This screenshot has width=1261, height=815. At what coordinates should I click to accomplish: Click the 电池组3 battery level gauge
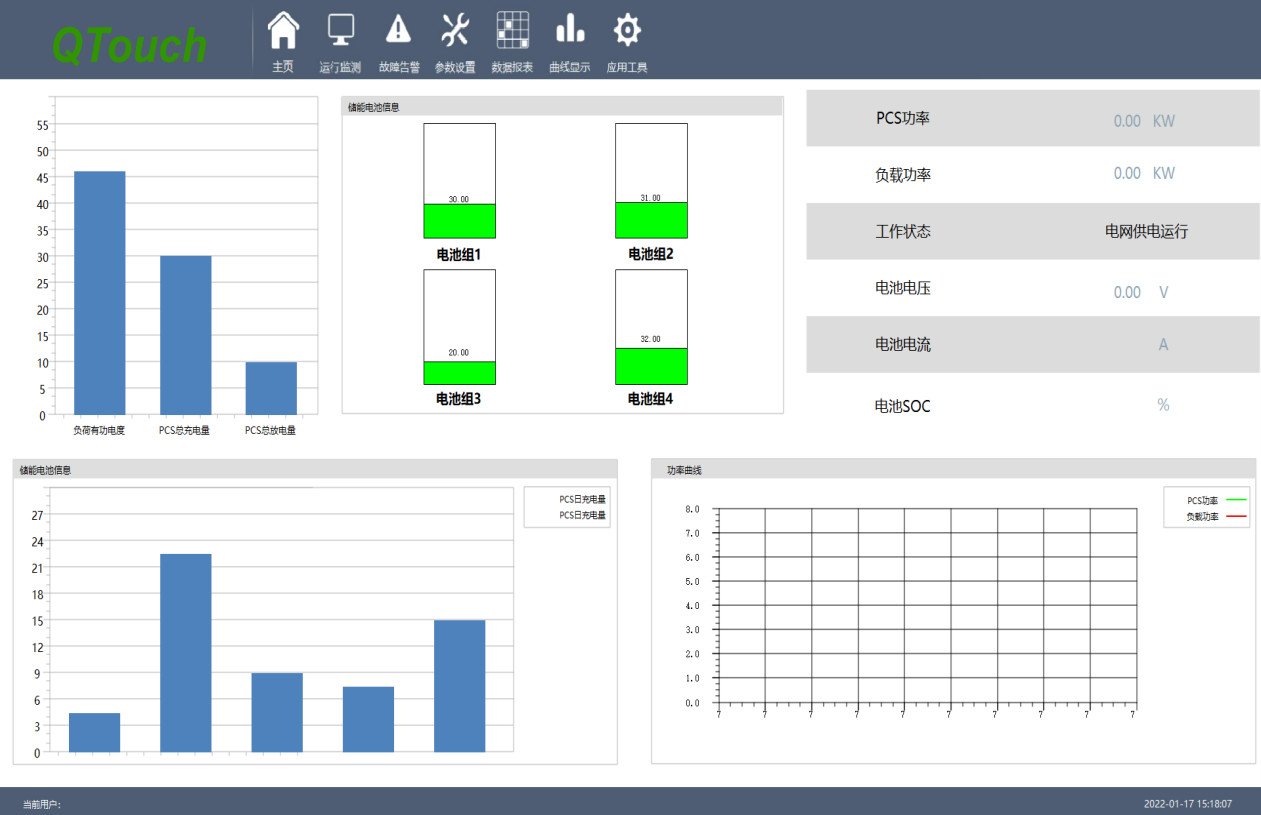click(459, 327)
